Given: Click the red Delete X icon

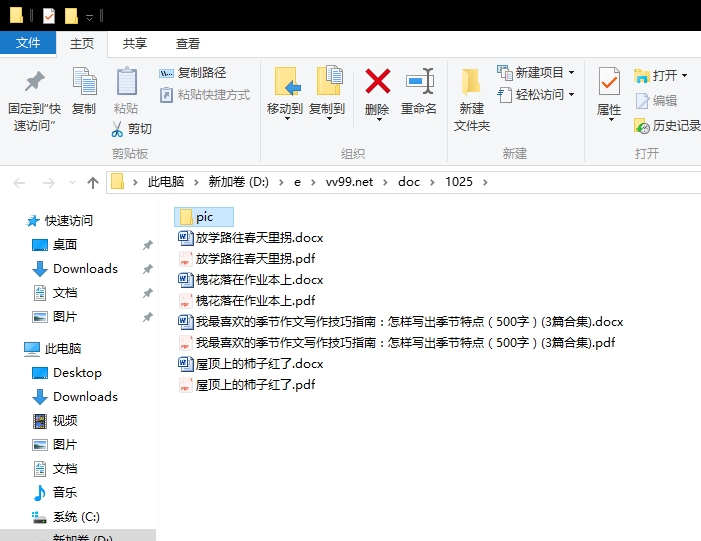Looking at the screenshot, I should (x=377, y=81).
